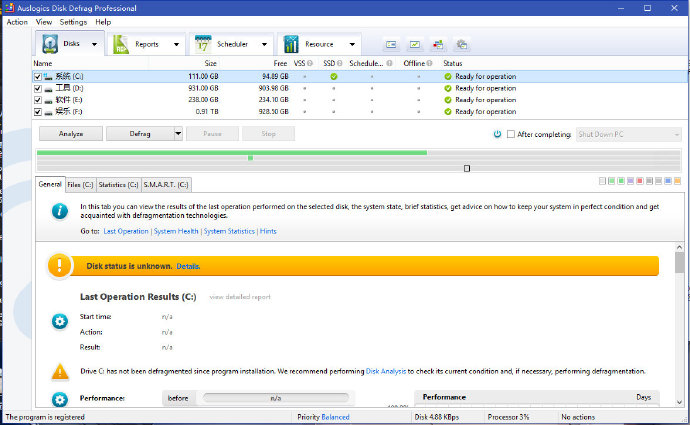Click the gear icon beside Performance label
690x425 pixels.
pyautogui.click(x=60, y=399)
